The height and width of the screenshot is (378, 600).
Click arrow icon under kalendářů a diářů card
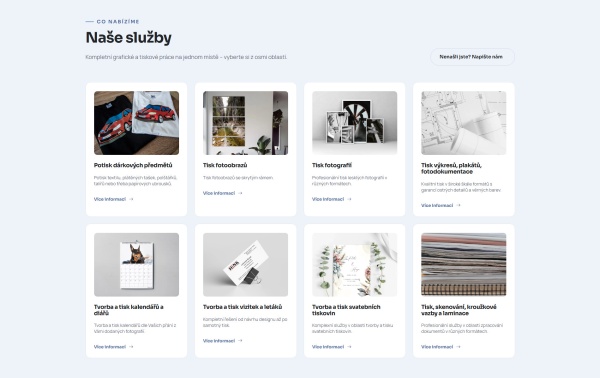click(x=131, y=347)
